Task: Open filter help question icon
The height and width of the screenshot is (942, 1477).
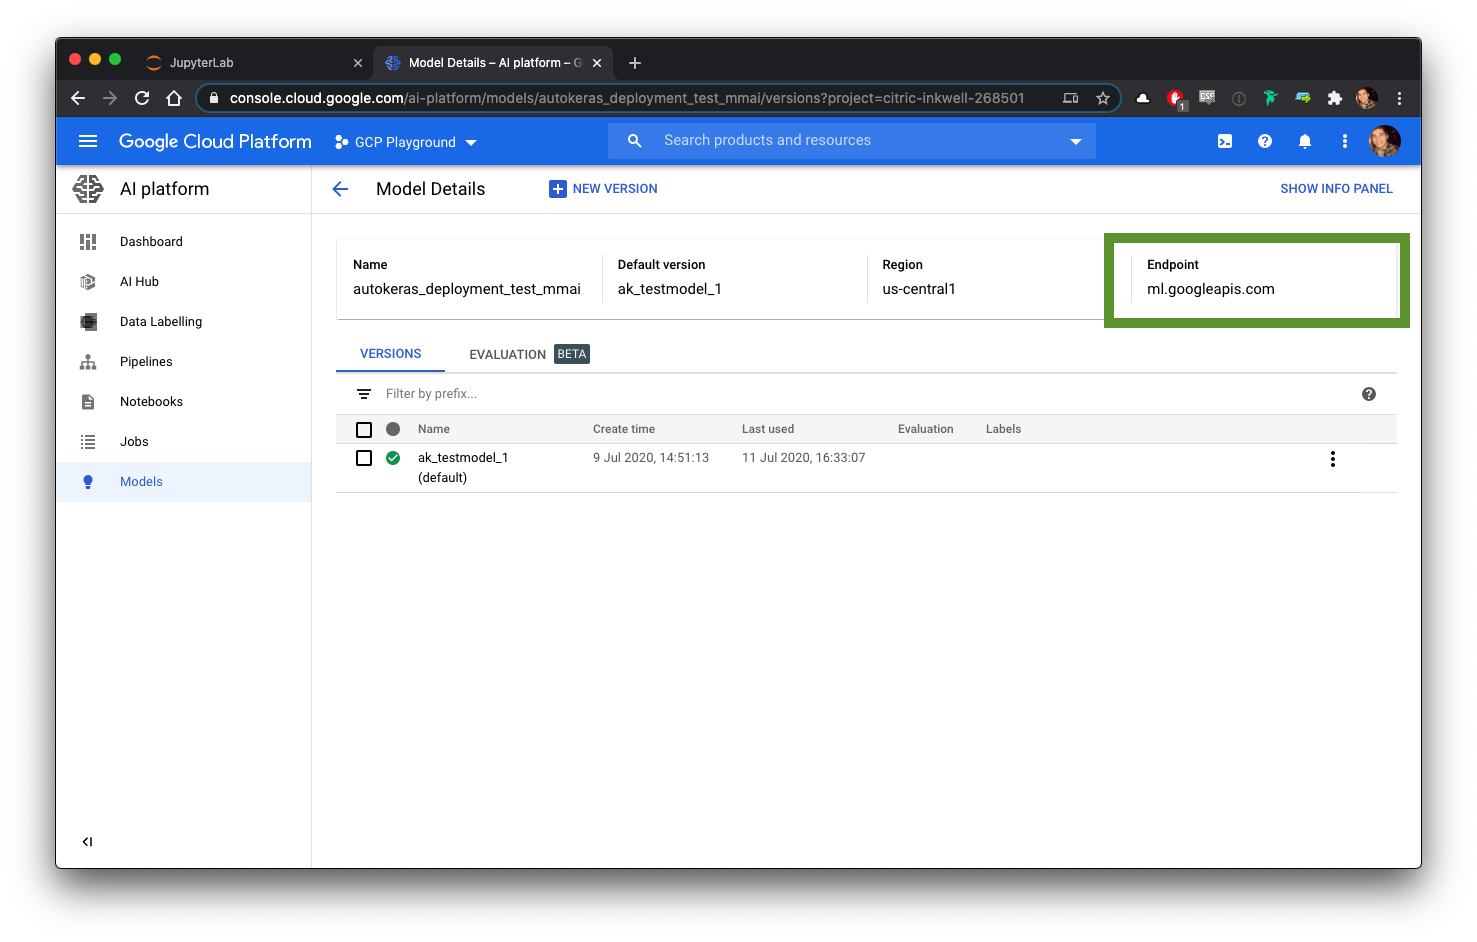Action: coord(1369,394)
